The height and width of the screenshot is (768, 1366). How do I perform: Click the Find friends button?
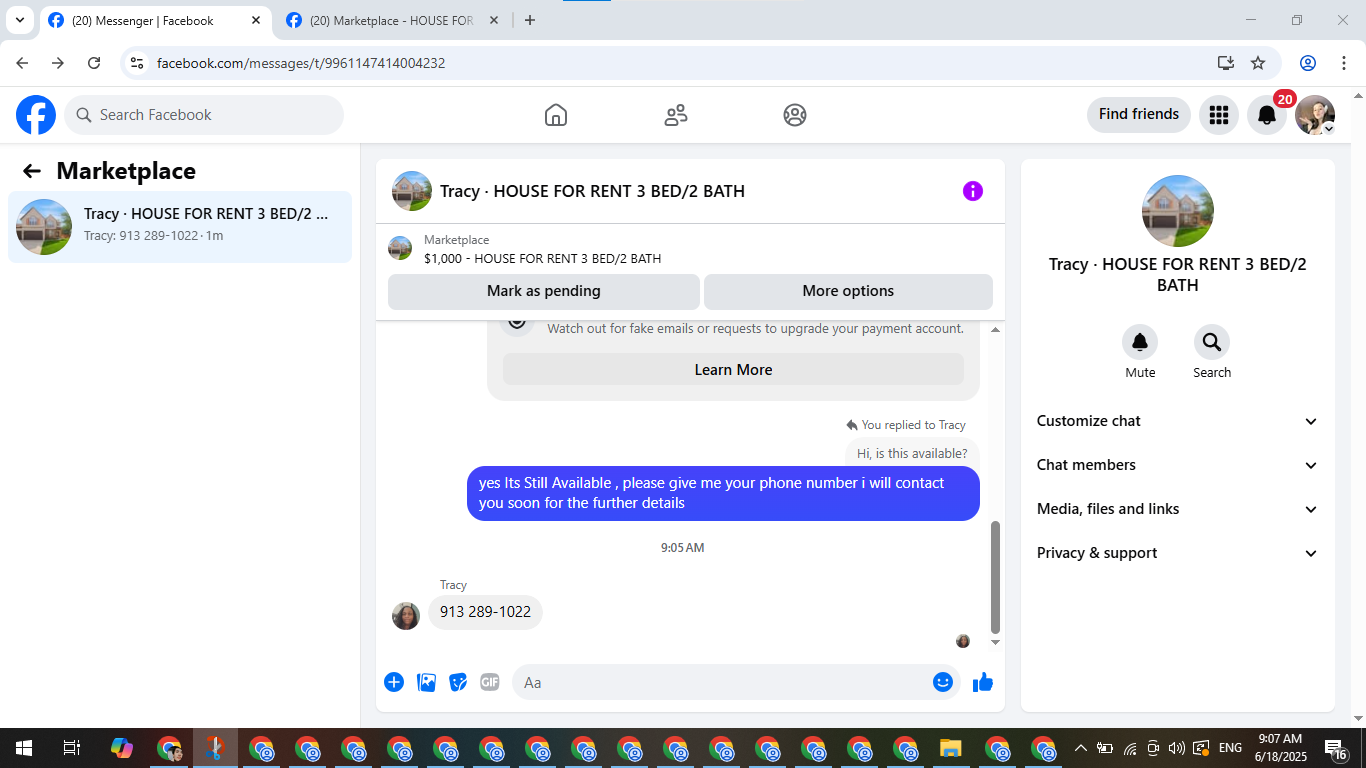click(1139, 114)
